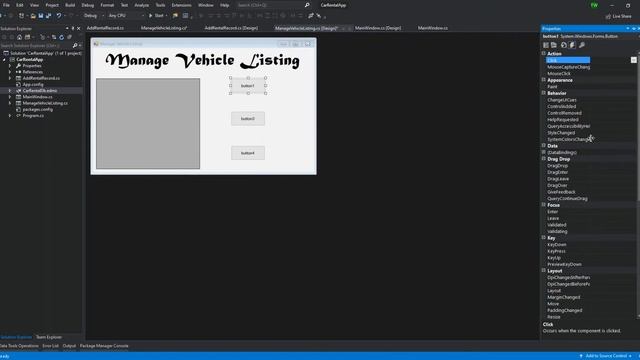Open the Format menu
Viewport: 640px width, 360px height.
click(107, 5)
